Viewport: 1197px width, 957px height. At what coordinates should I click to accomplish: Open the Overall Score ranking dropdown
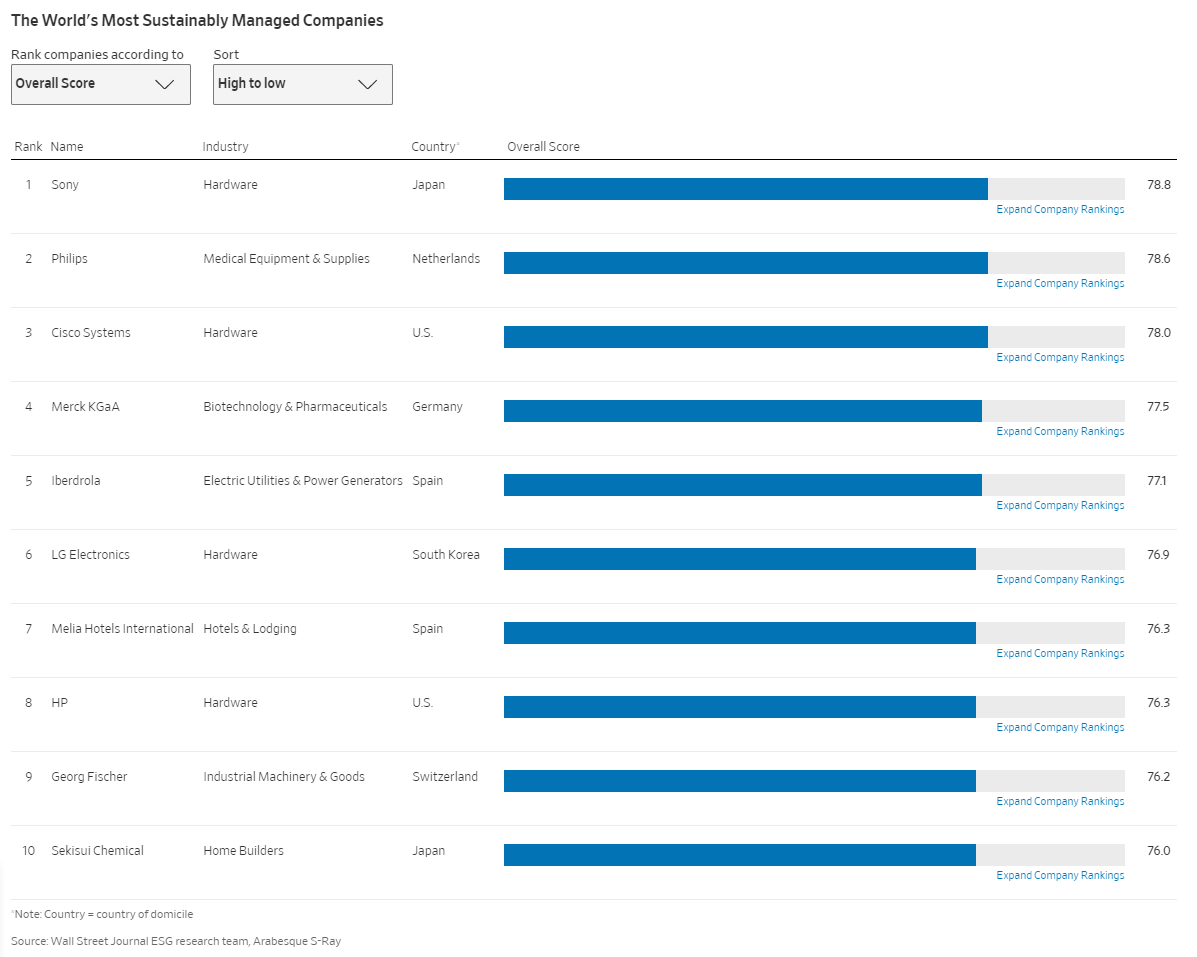click(101, 84)
